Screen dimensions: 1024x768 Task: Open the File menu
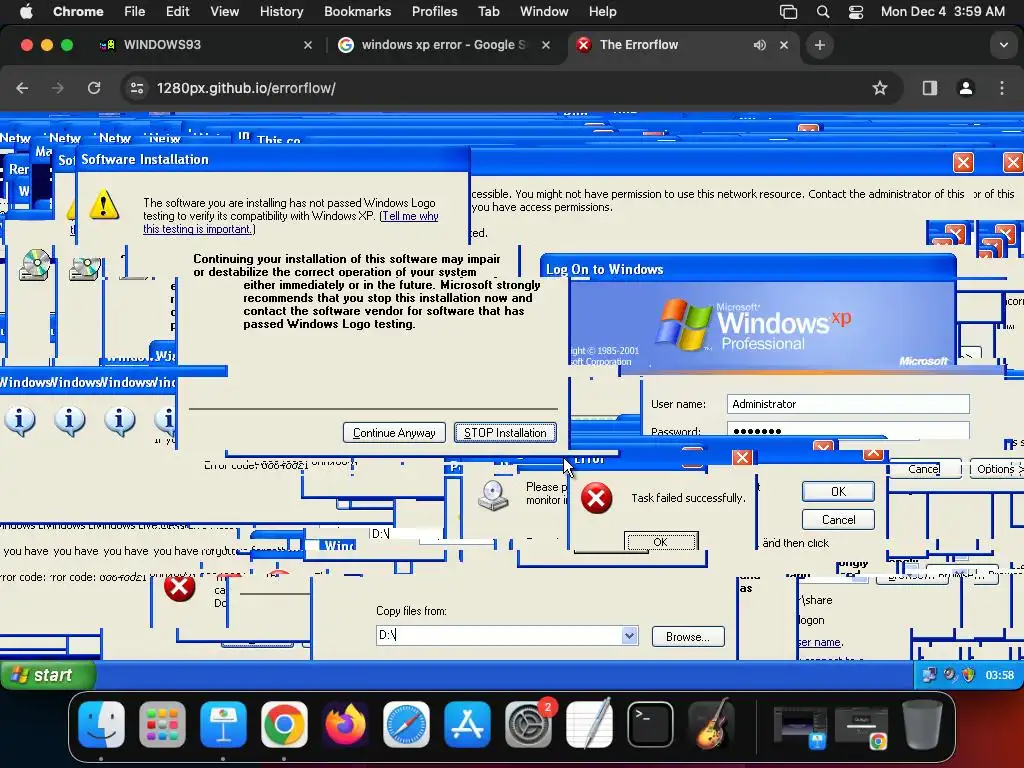(135, 11)
